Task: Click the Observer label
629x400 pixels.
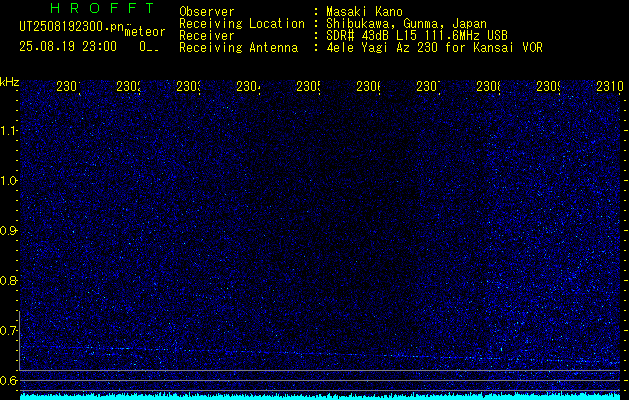Action: (207, 12)
